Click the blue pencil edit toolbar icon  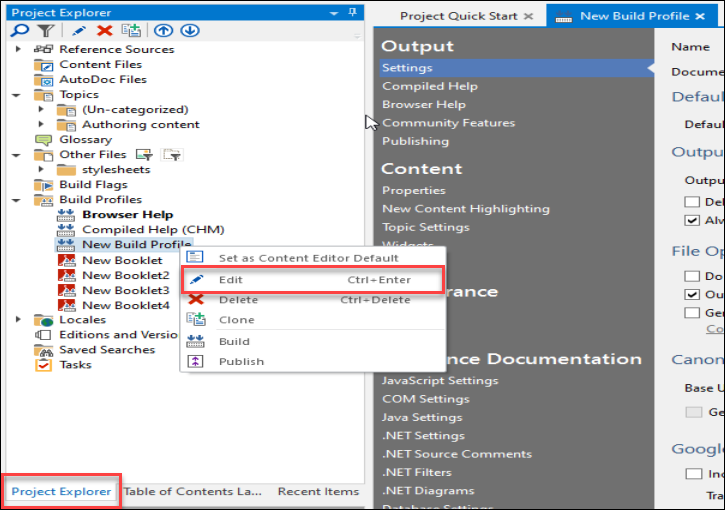click(x=81, y=31)
